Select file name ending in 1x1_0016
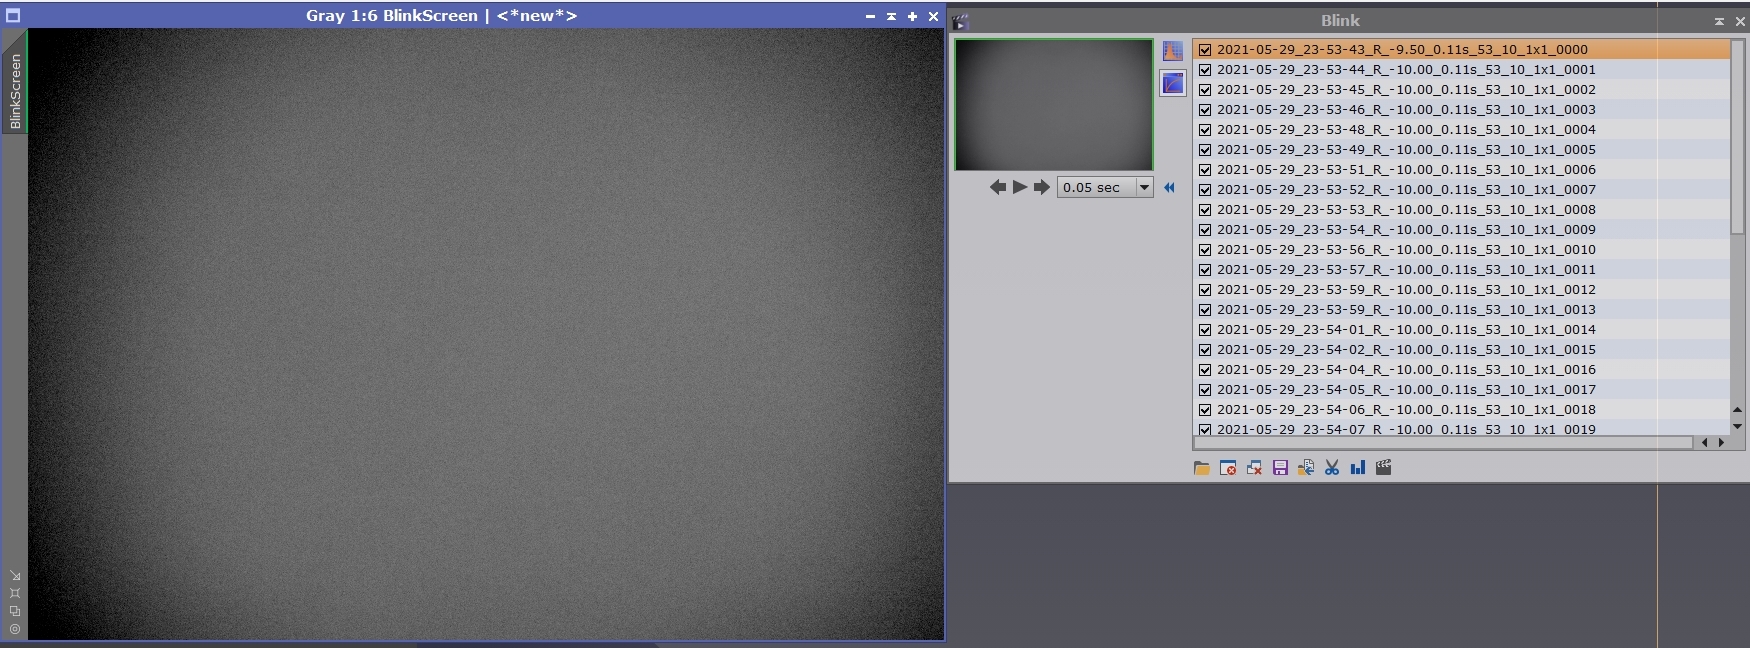Screen dimensions: 1750x648 [x=1406, y=370]
